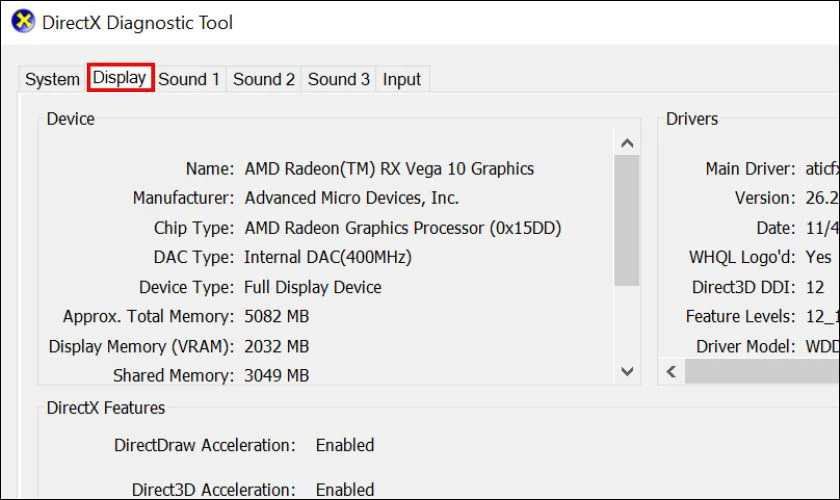Switch to the System tab
Screen dimensions: 840x500
click(x=52, y=79)
